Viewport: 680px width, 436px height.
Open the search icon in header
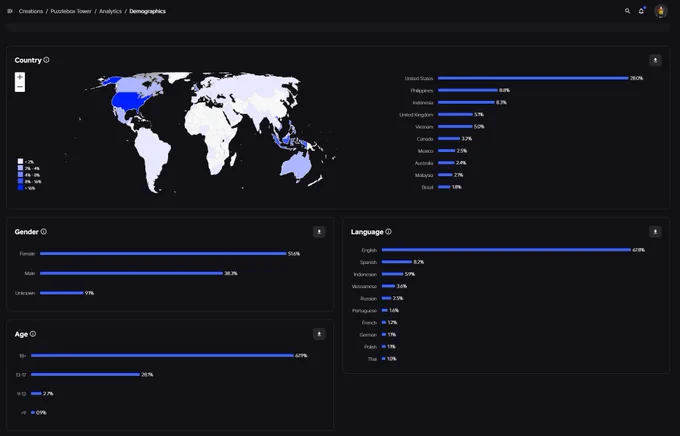click(627, 11)
